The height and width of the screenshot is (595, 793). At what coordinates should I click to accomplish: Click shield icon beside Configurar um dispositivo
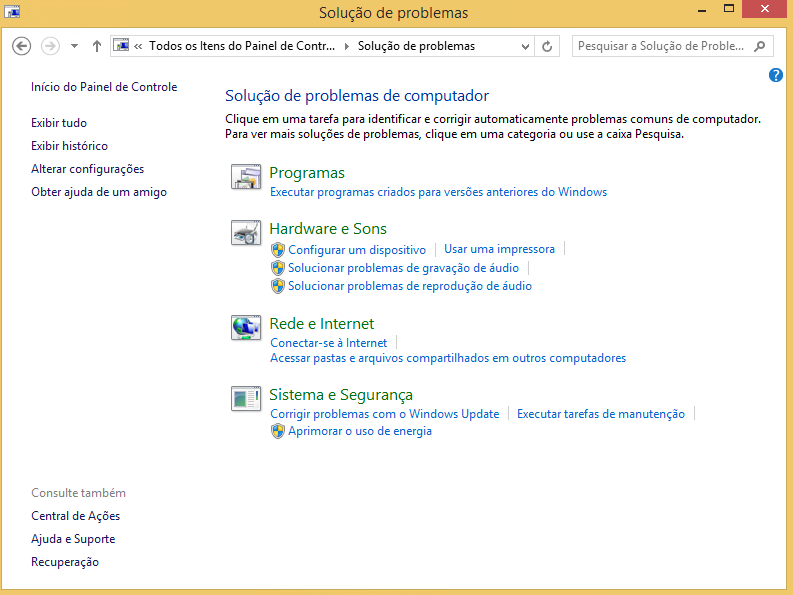[x=278, y=250]
